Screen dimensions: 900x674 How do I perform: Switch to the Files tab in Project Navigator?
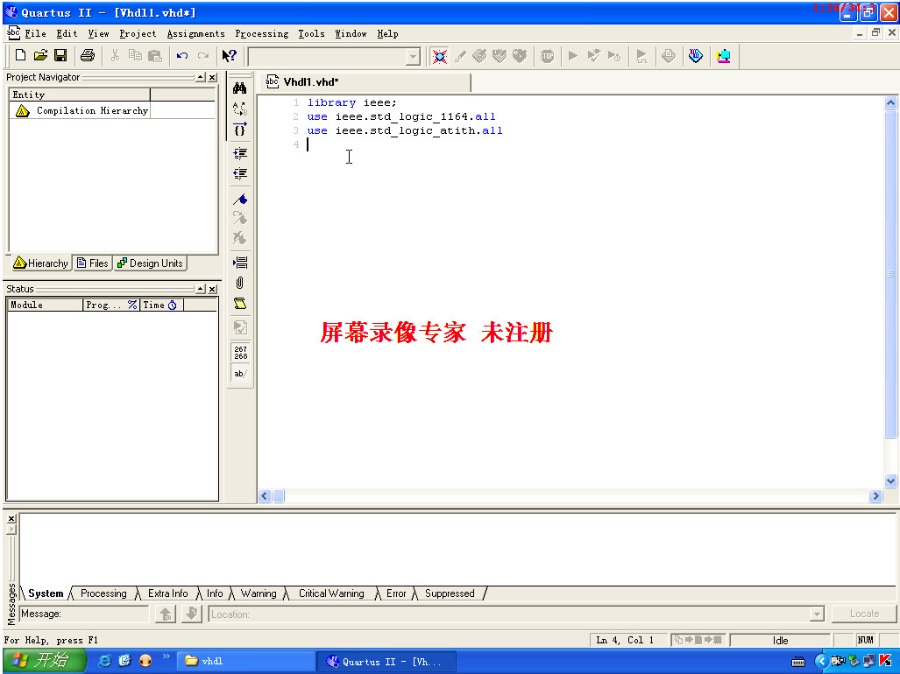coord(92,263)
